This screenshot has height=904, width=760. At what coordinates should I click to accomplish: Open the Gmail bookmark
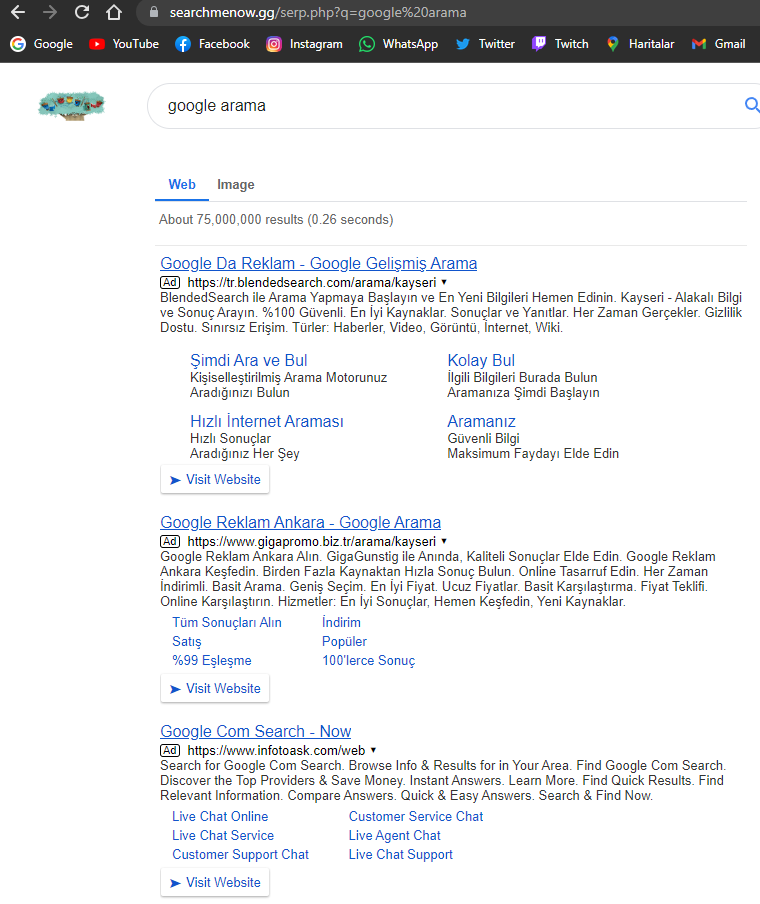718,44
